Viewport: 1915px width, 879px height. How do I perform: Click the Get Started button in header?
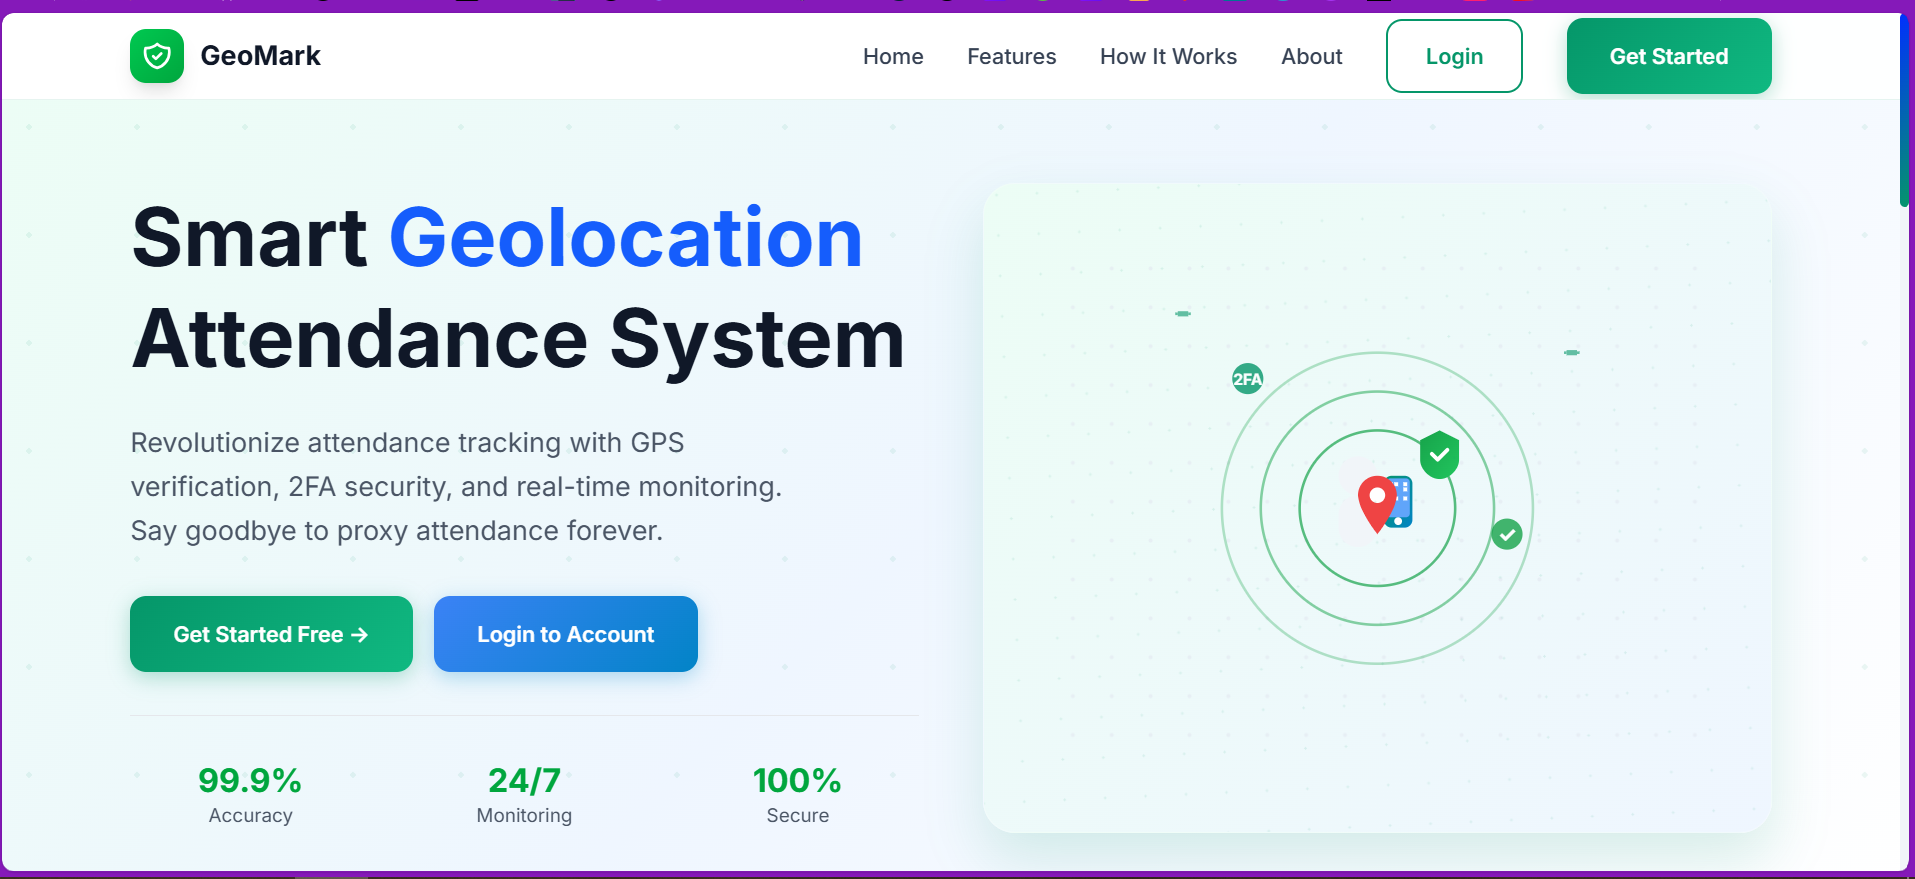tap(1668, 57)
